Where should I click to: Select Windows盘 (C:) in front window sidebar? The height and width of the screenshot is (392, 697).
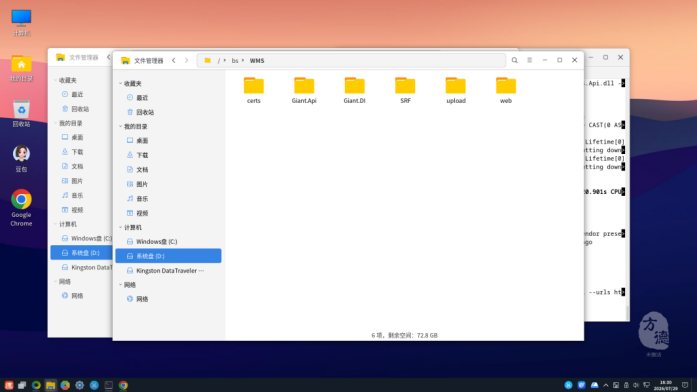pyautogui.click(x=168, y=241)
